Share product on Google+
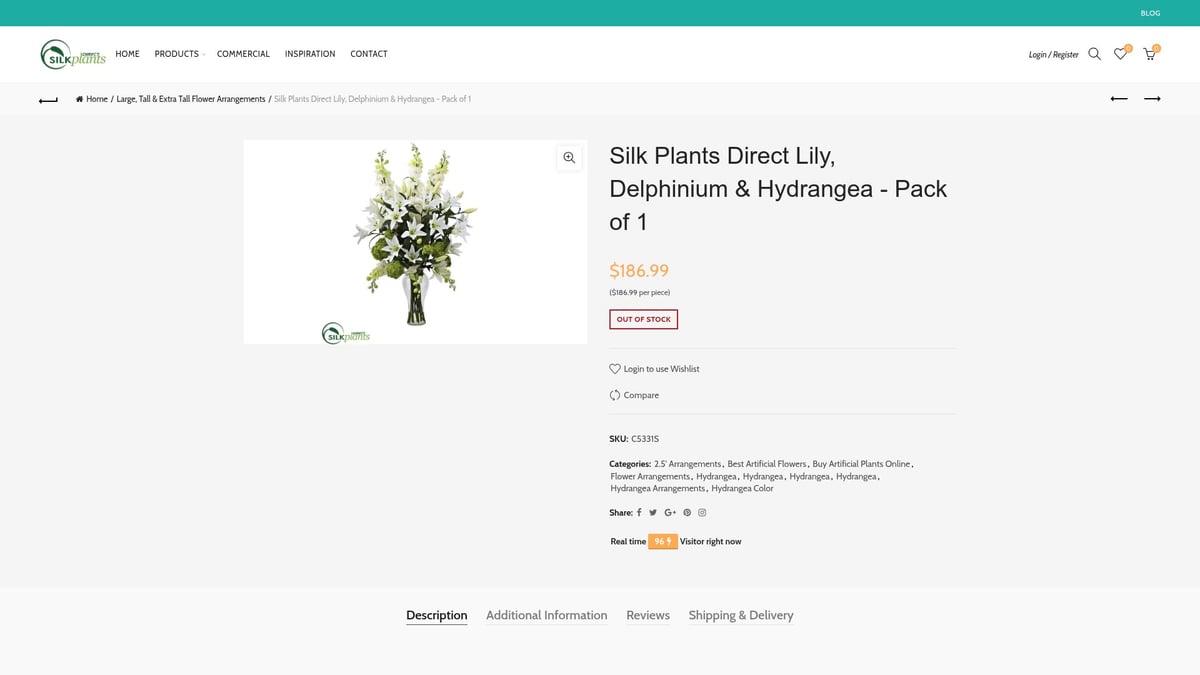This screenshot has width=1200, height=675. 670,512
